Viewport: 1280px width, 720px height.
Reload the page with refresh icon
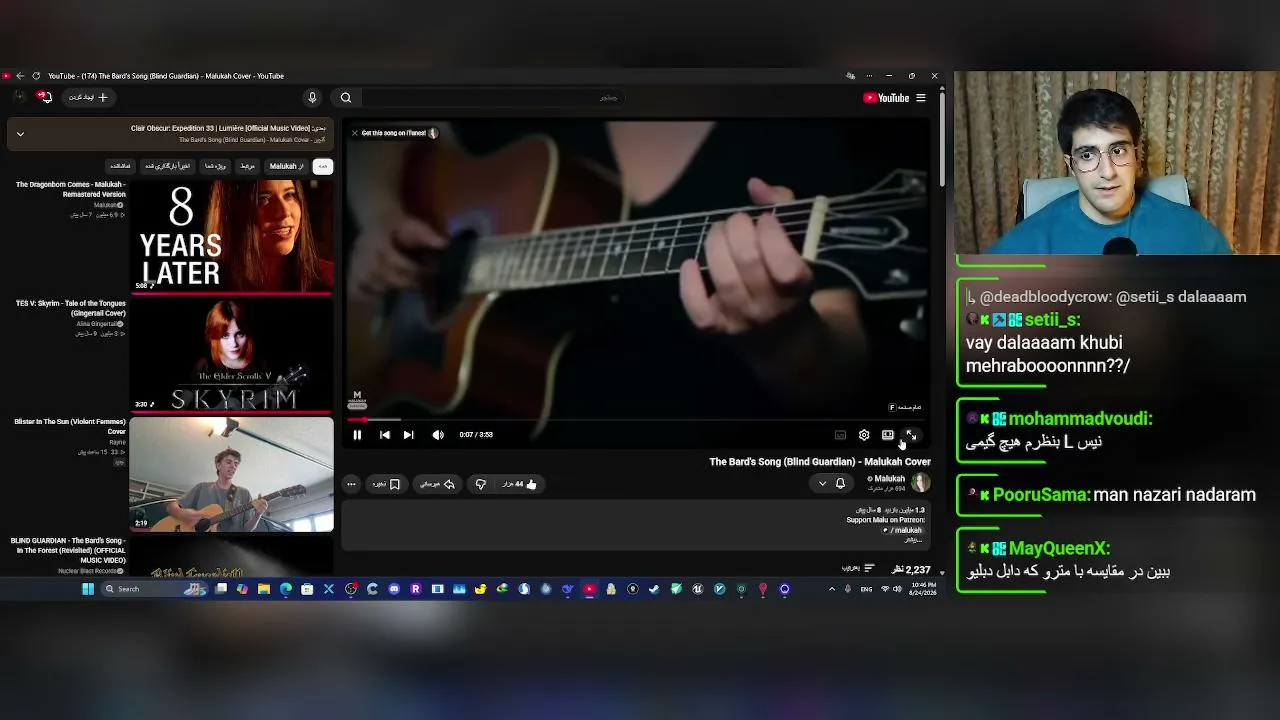[x=36, y=76]
